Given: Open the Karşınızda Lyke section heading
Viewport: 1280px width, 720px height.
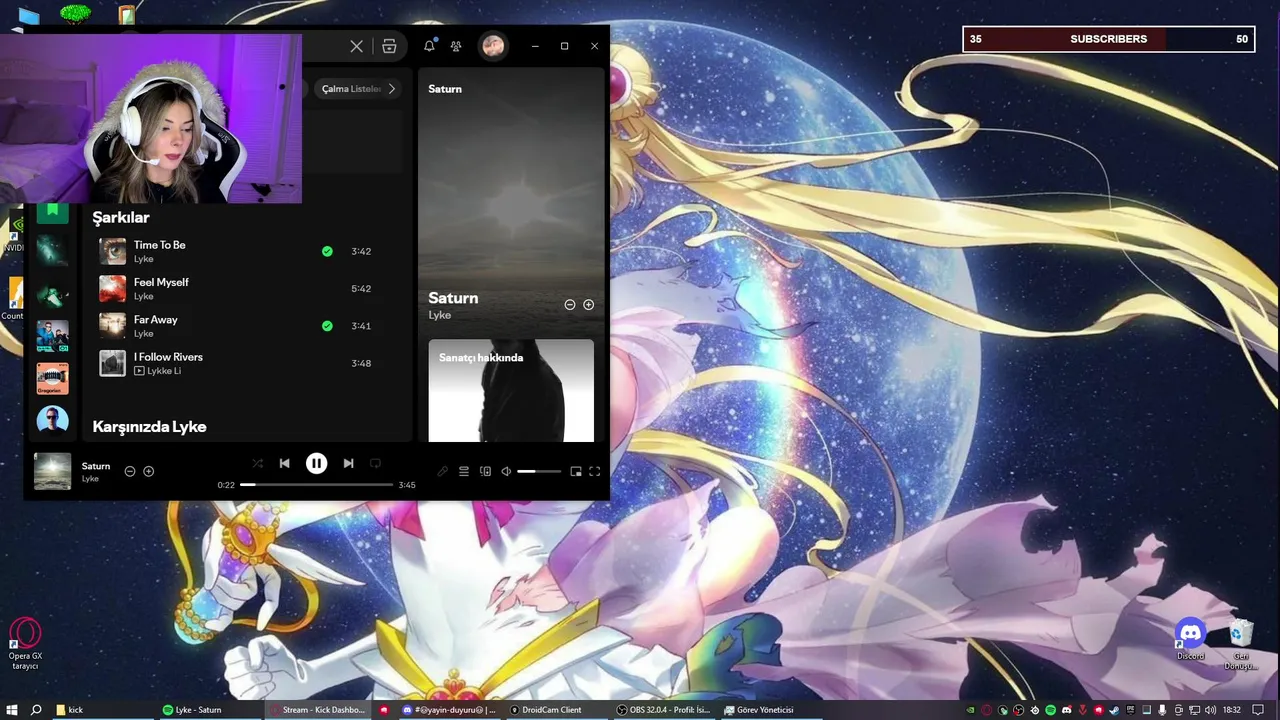Looking at the screenshot, I should tap(149, 427).
